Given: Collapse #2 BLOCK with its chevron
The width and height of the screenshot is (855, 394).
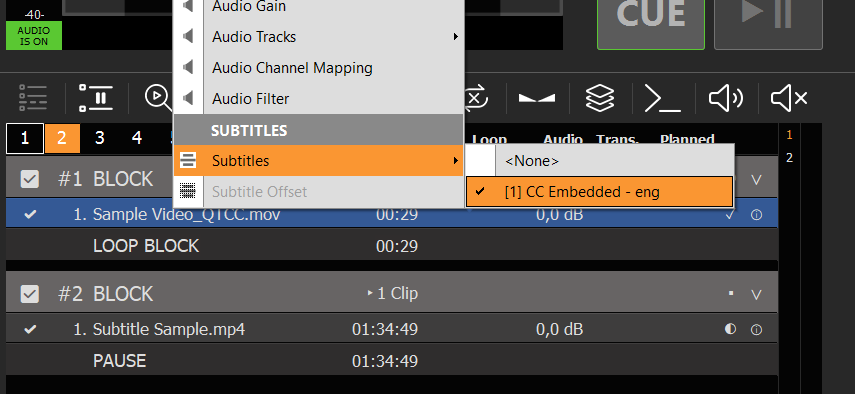Looking at the screenshot, I should point(756,295).
